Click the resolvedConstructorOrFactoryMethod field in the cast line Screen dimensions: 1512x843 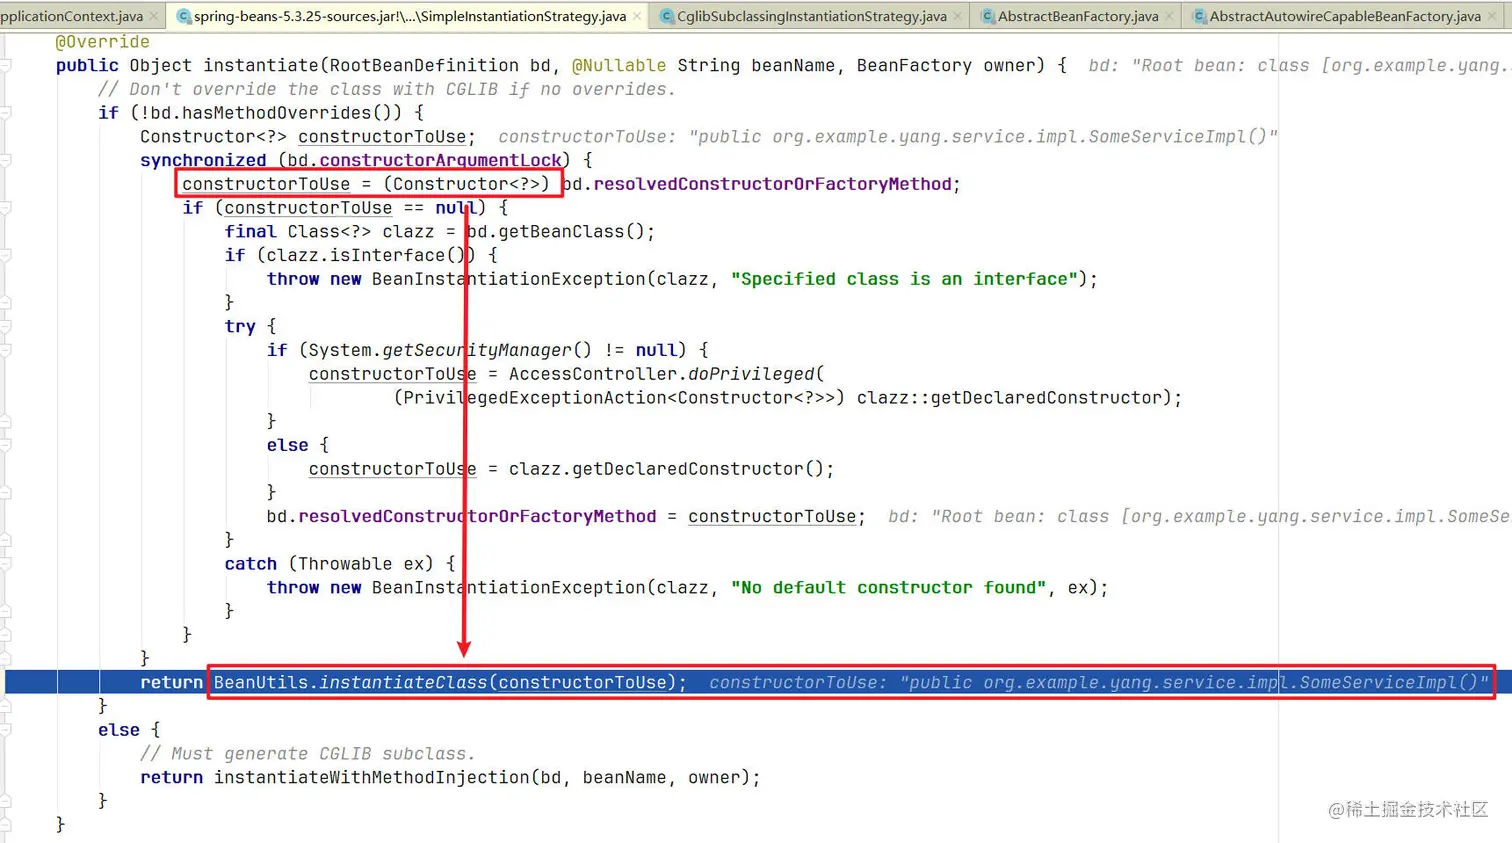(772, 184)
